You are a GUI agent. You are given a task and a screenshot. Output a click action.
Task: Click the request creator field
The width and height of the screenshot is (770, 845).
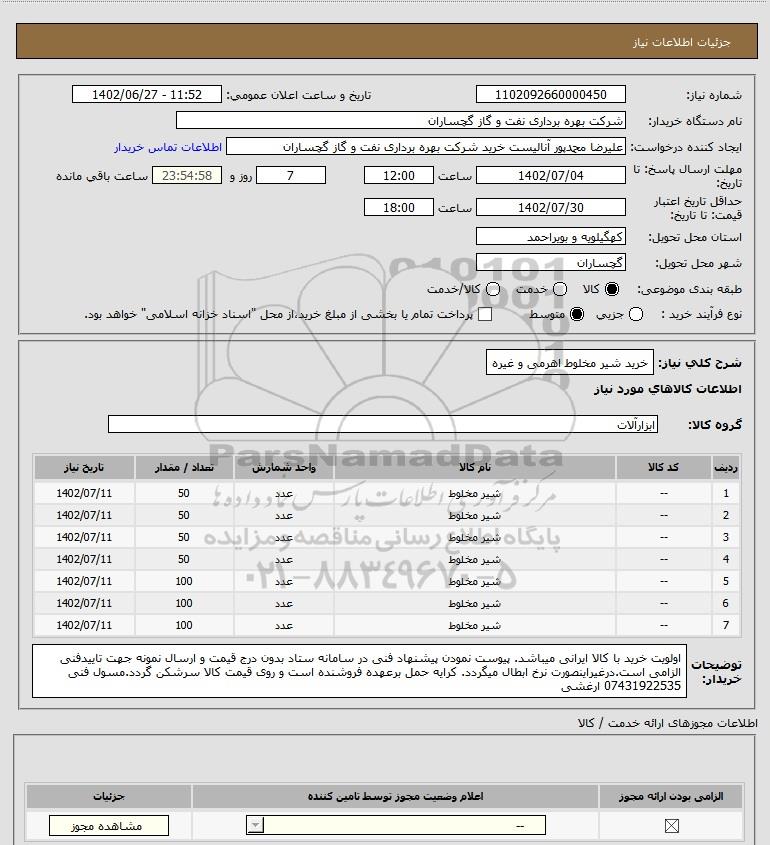426,147
